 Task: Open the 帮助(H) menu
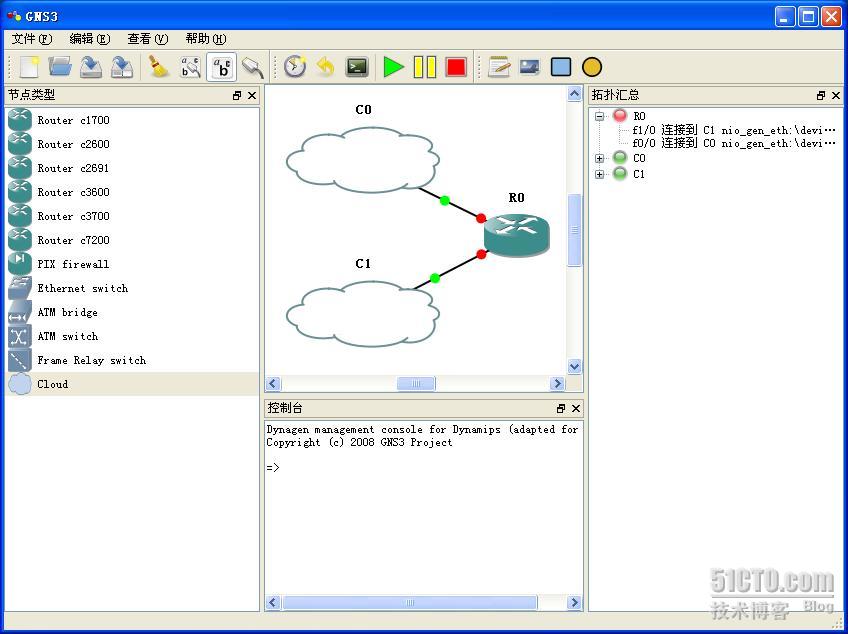206,39
